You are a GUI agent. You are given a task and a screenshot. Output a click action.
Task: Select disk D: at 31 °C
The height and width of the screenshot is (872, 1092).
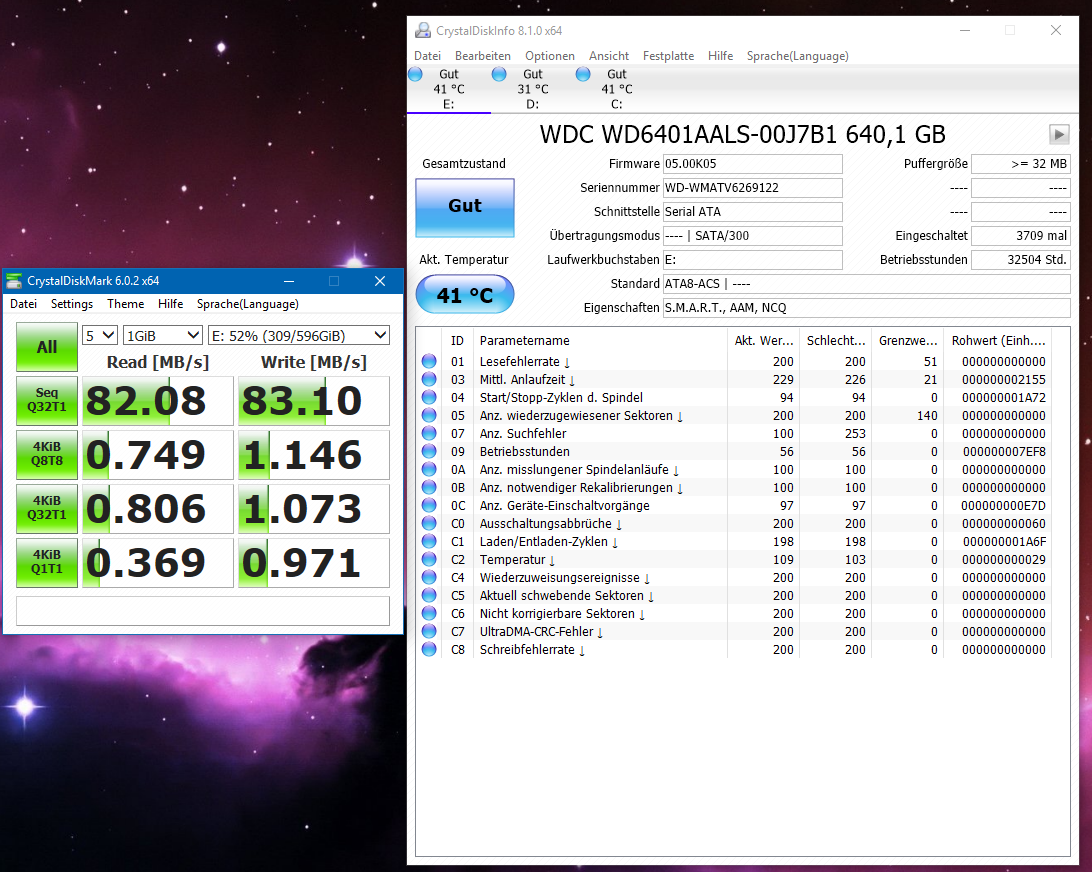[533, 89]
